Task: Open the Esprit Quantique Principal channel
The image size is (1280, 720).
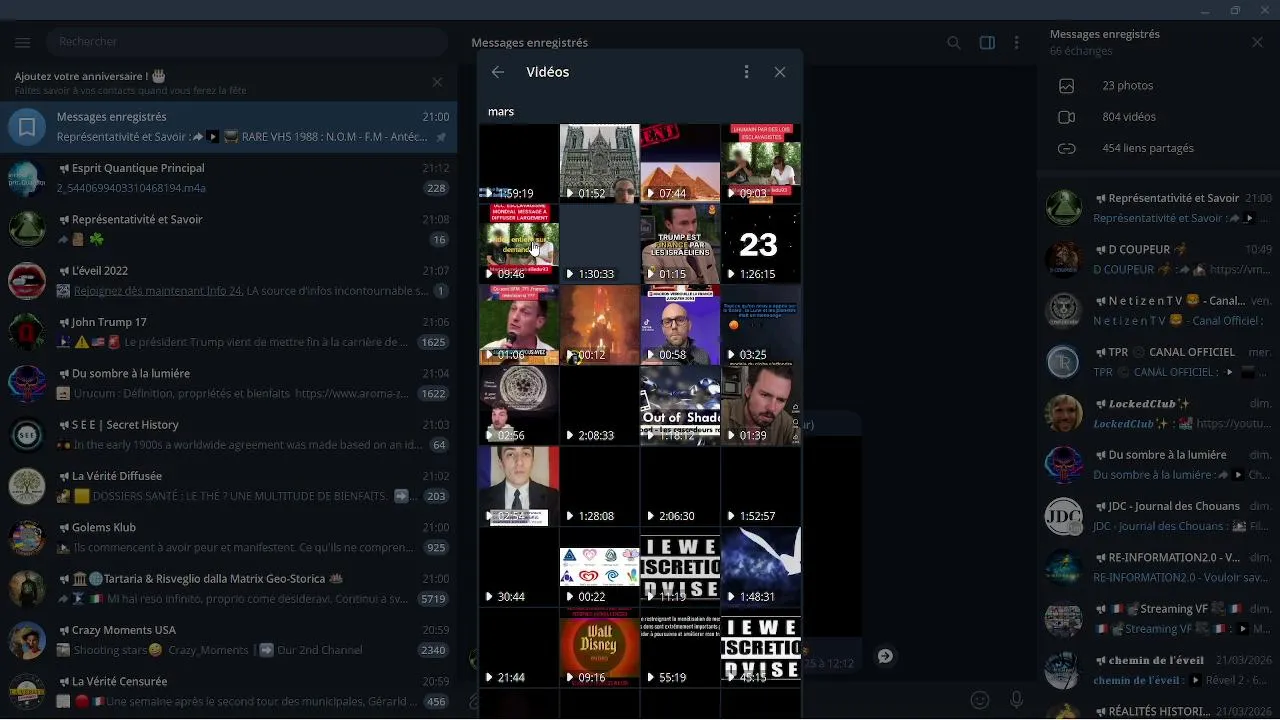Action: [228, 178]
